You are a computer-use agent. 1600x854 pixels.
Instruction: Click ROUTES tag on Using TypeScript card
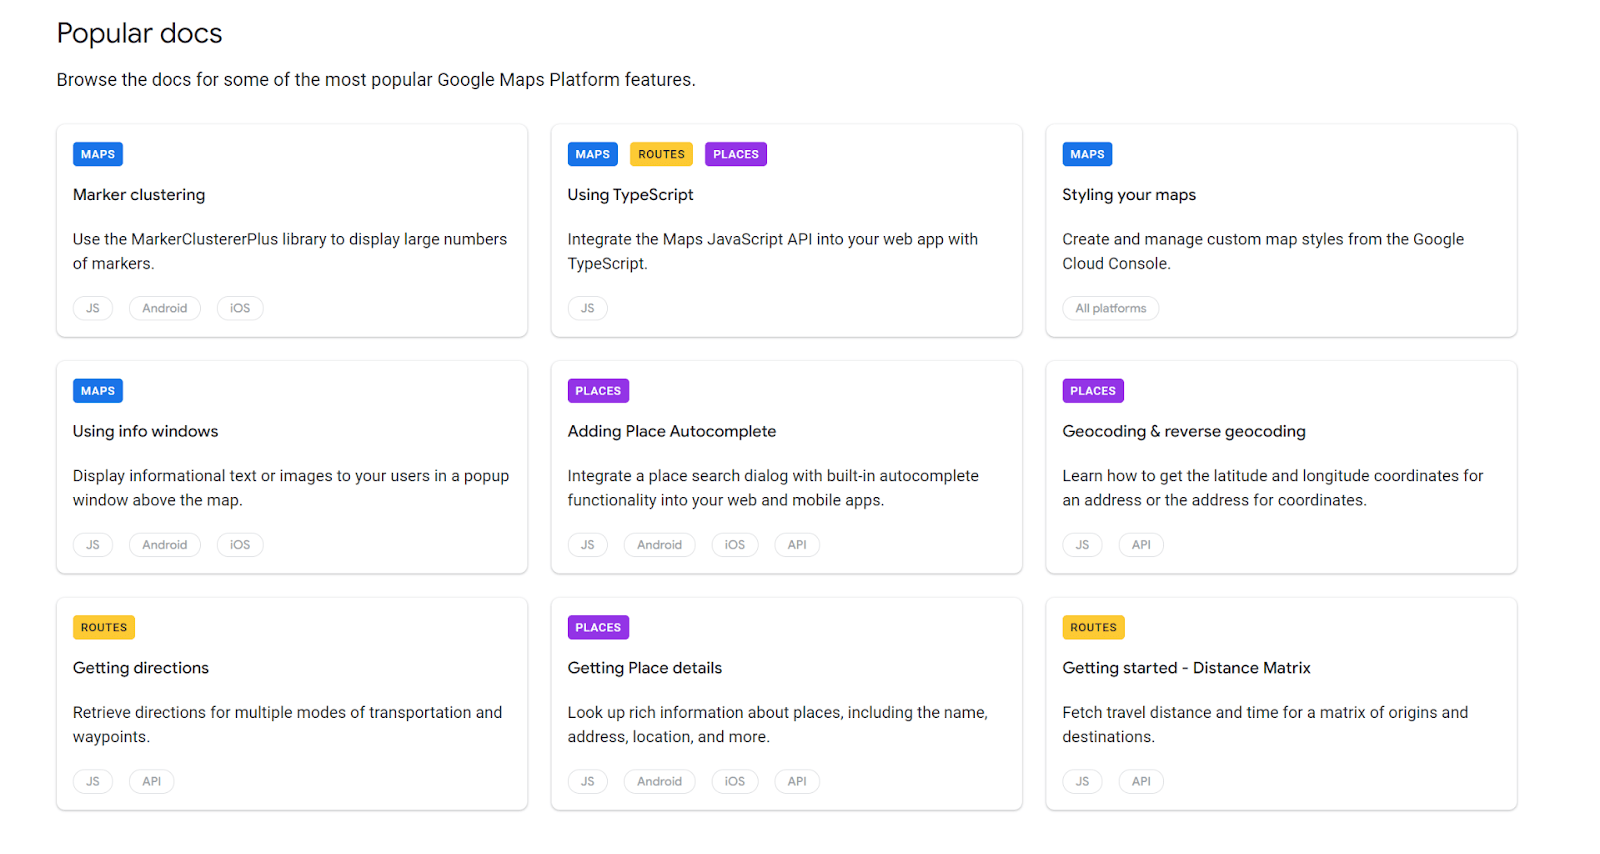tap(661, 154)
